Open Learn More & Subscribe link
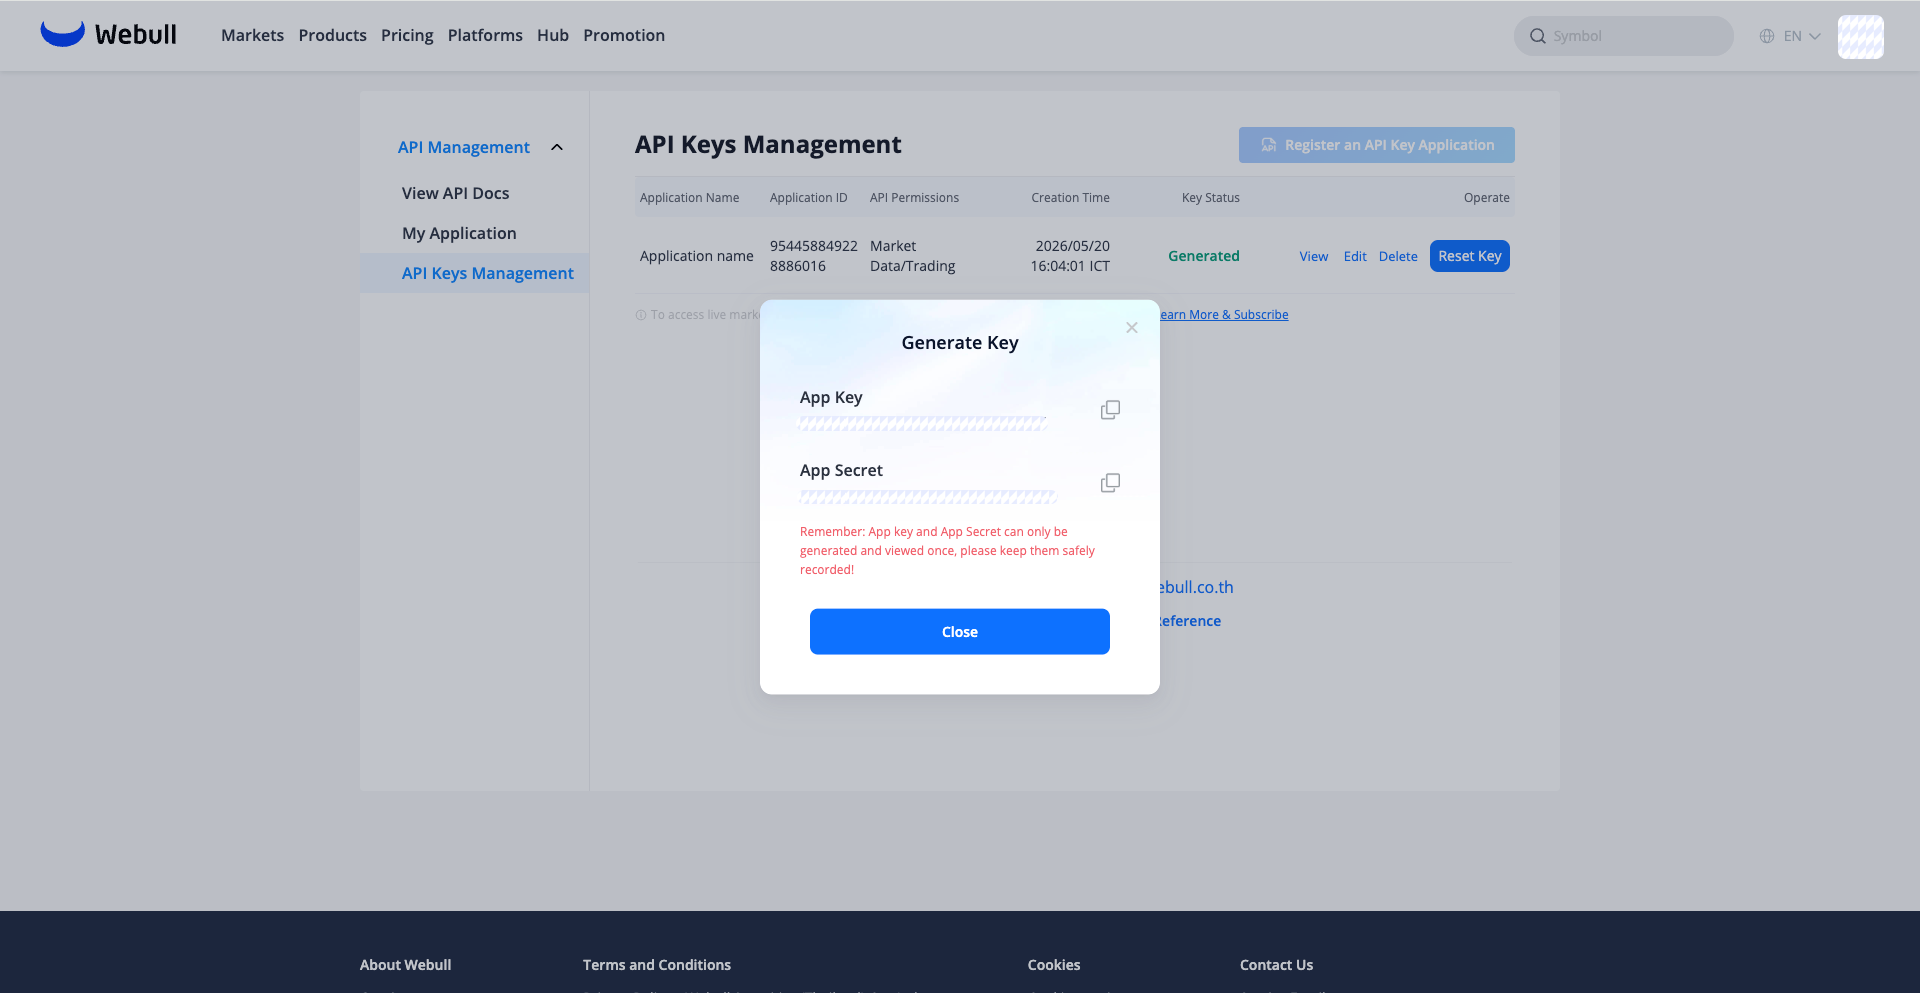The width and height of the screenshot is (1920, 993). click(1224, 315)
